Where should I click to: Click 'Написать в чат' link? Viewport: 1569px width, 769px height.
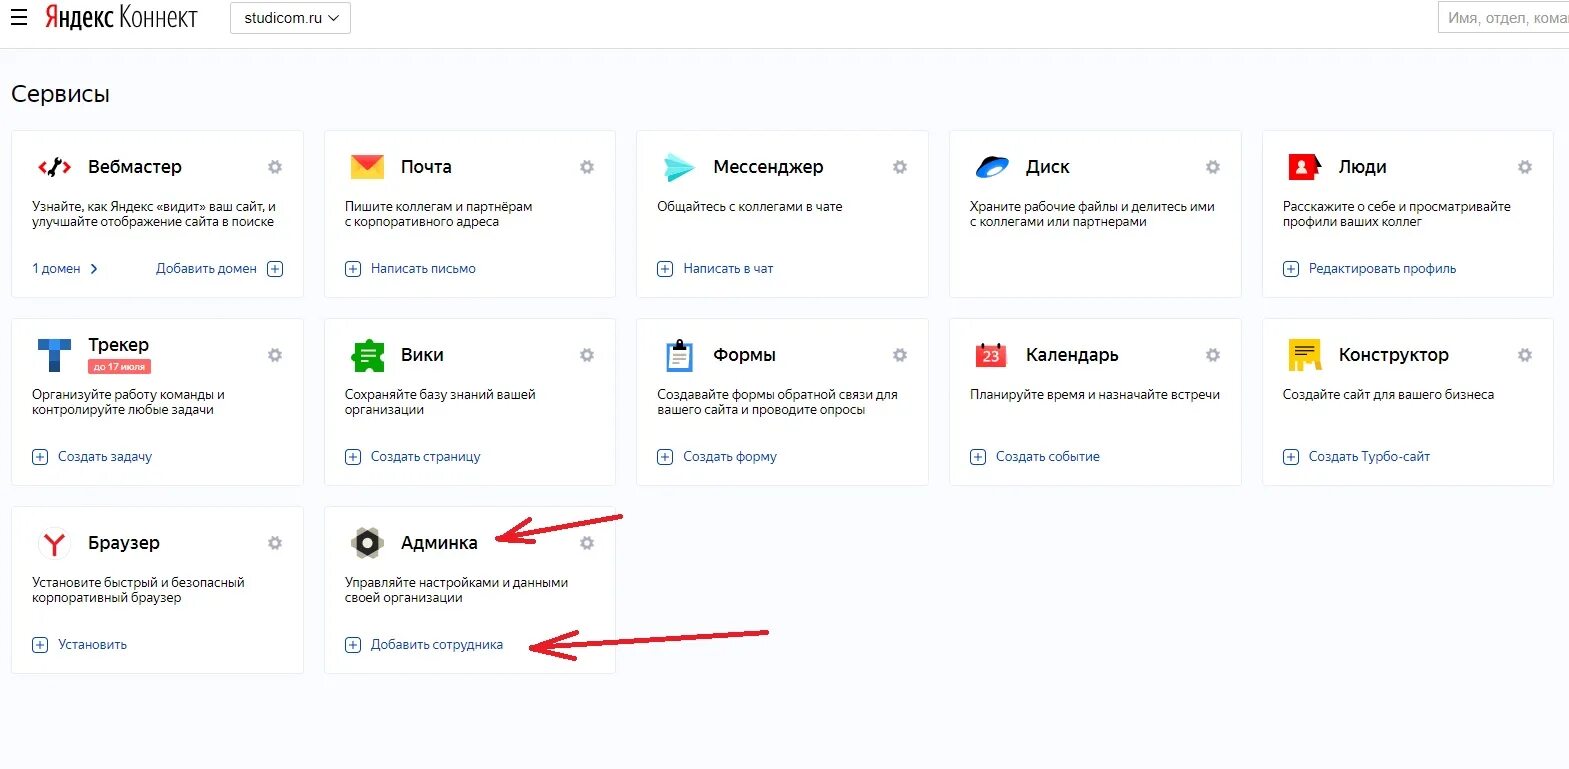tap(728, 268)
